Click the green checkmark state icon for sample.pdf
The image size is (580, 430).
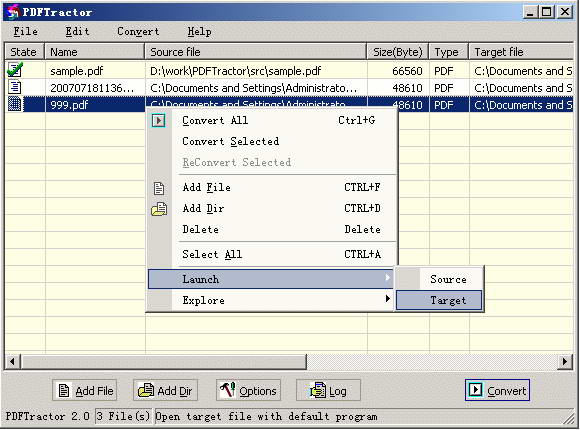[15, 70]
